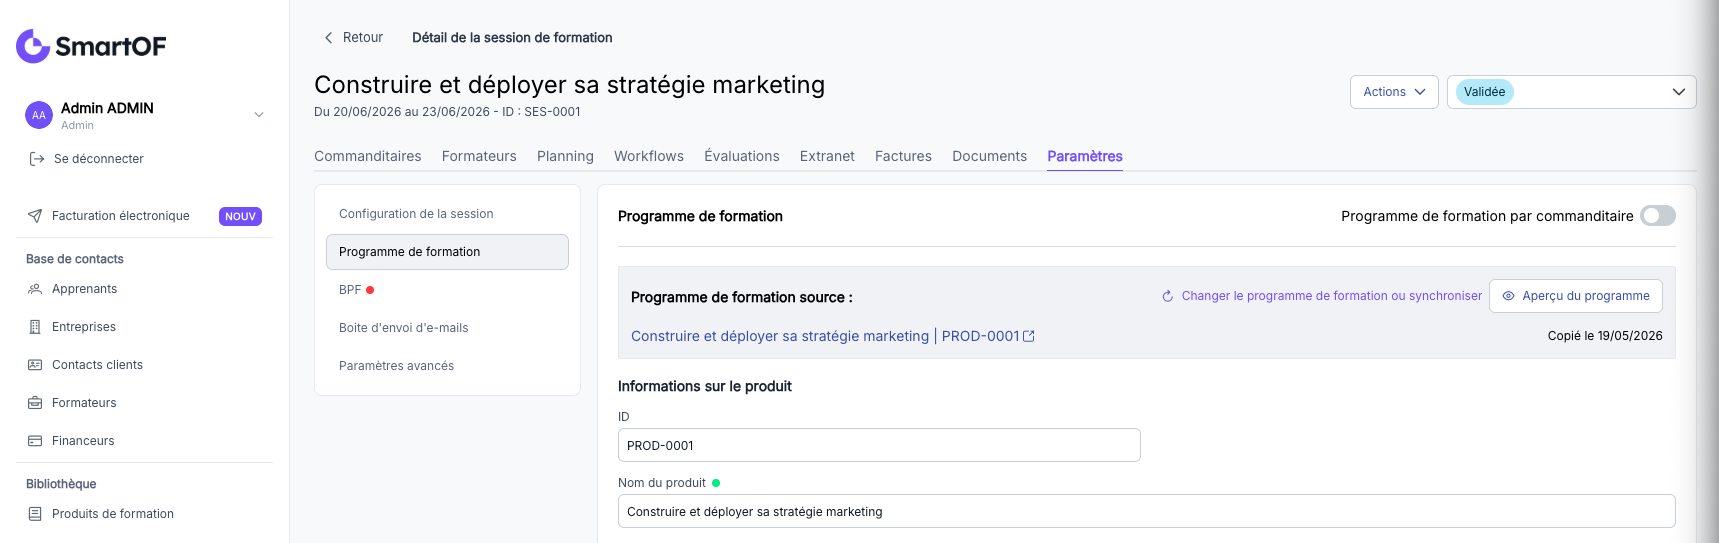Click the Produits de formation list icon
This screenshot has height=543, width=1719.
(35, 514)
